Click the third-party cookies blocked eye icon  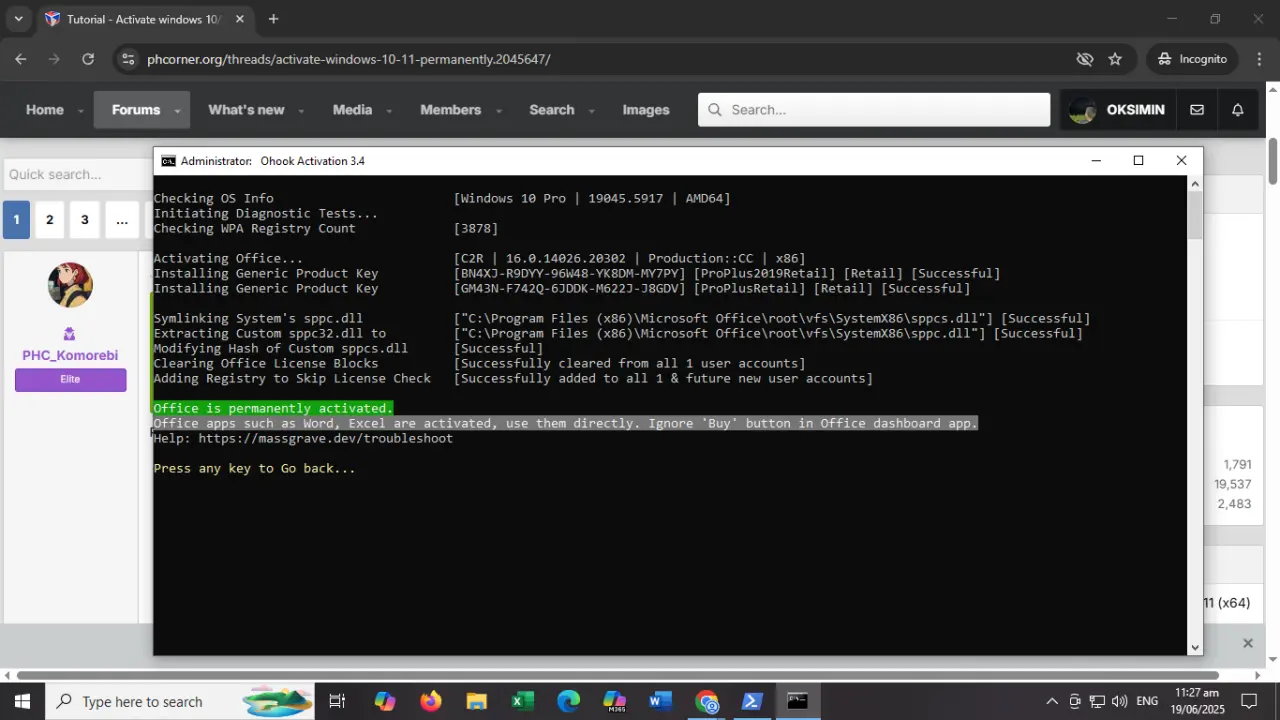point(1085,59)
